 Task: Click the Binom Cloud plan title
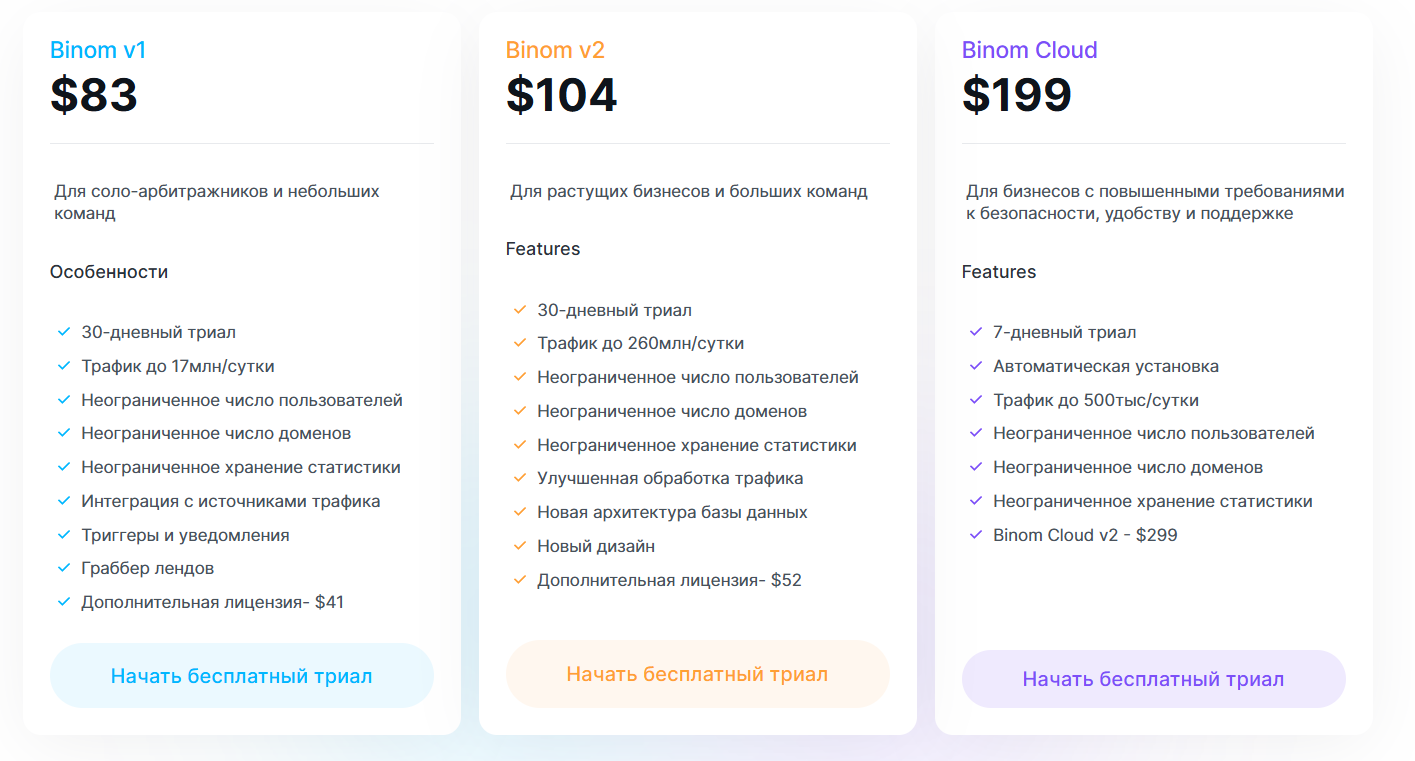tap(1030, 50)
